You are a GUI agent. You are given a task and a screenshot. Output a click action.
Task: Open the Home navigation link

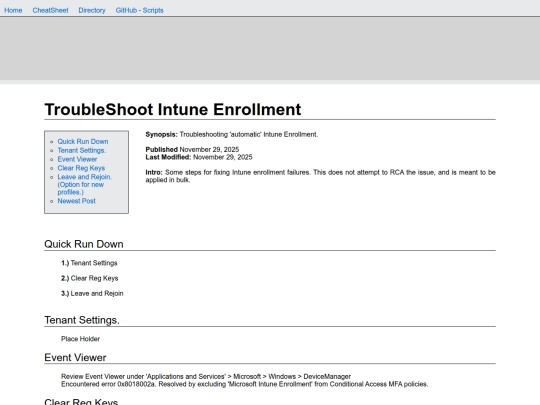pyautogui.click(x=13, y=10)
